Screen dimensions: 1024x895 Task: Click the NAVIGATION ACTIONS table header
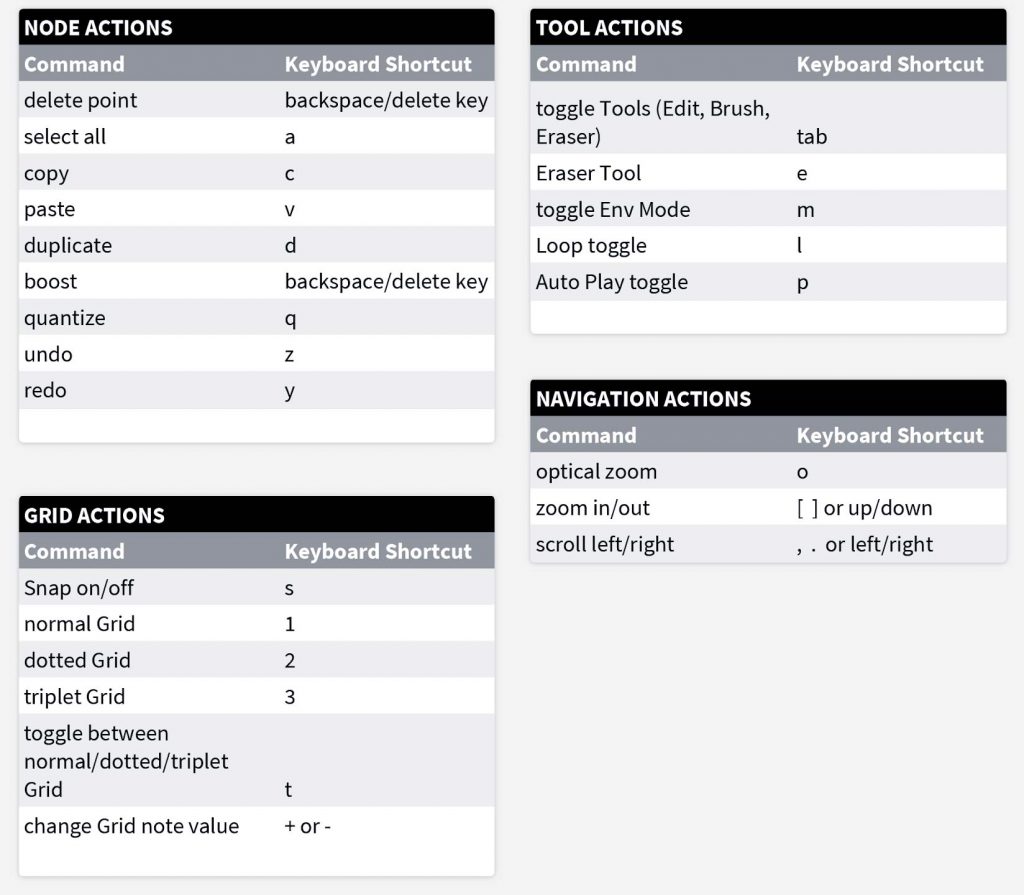[643, 399]
